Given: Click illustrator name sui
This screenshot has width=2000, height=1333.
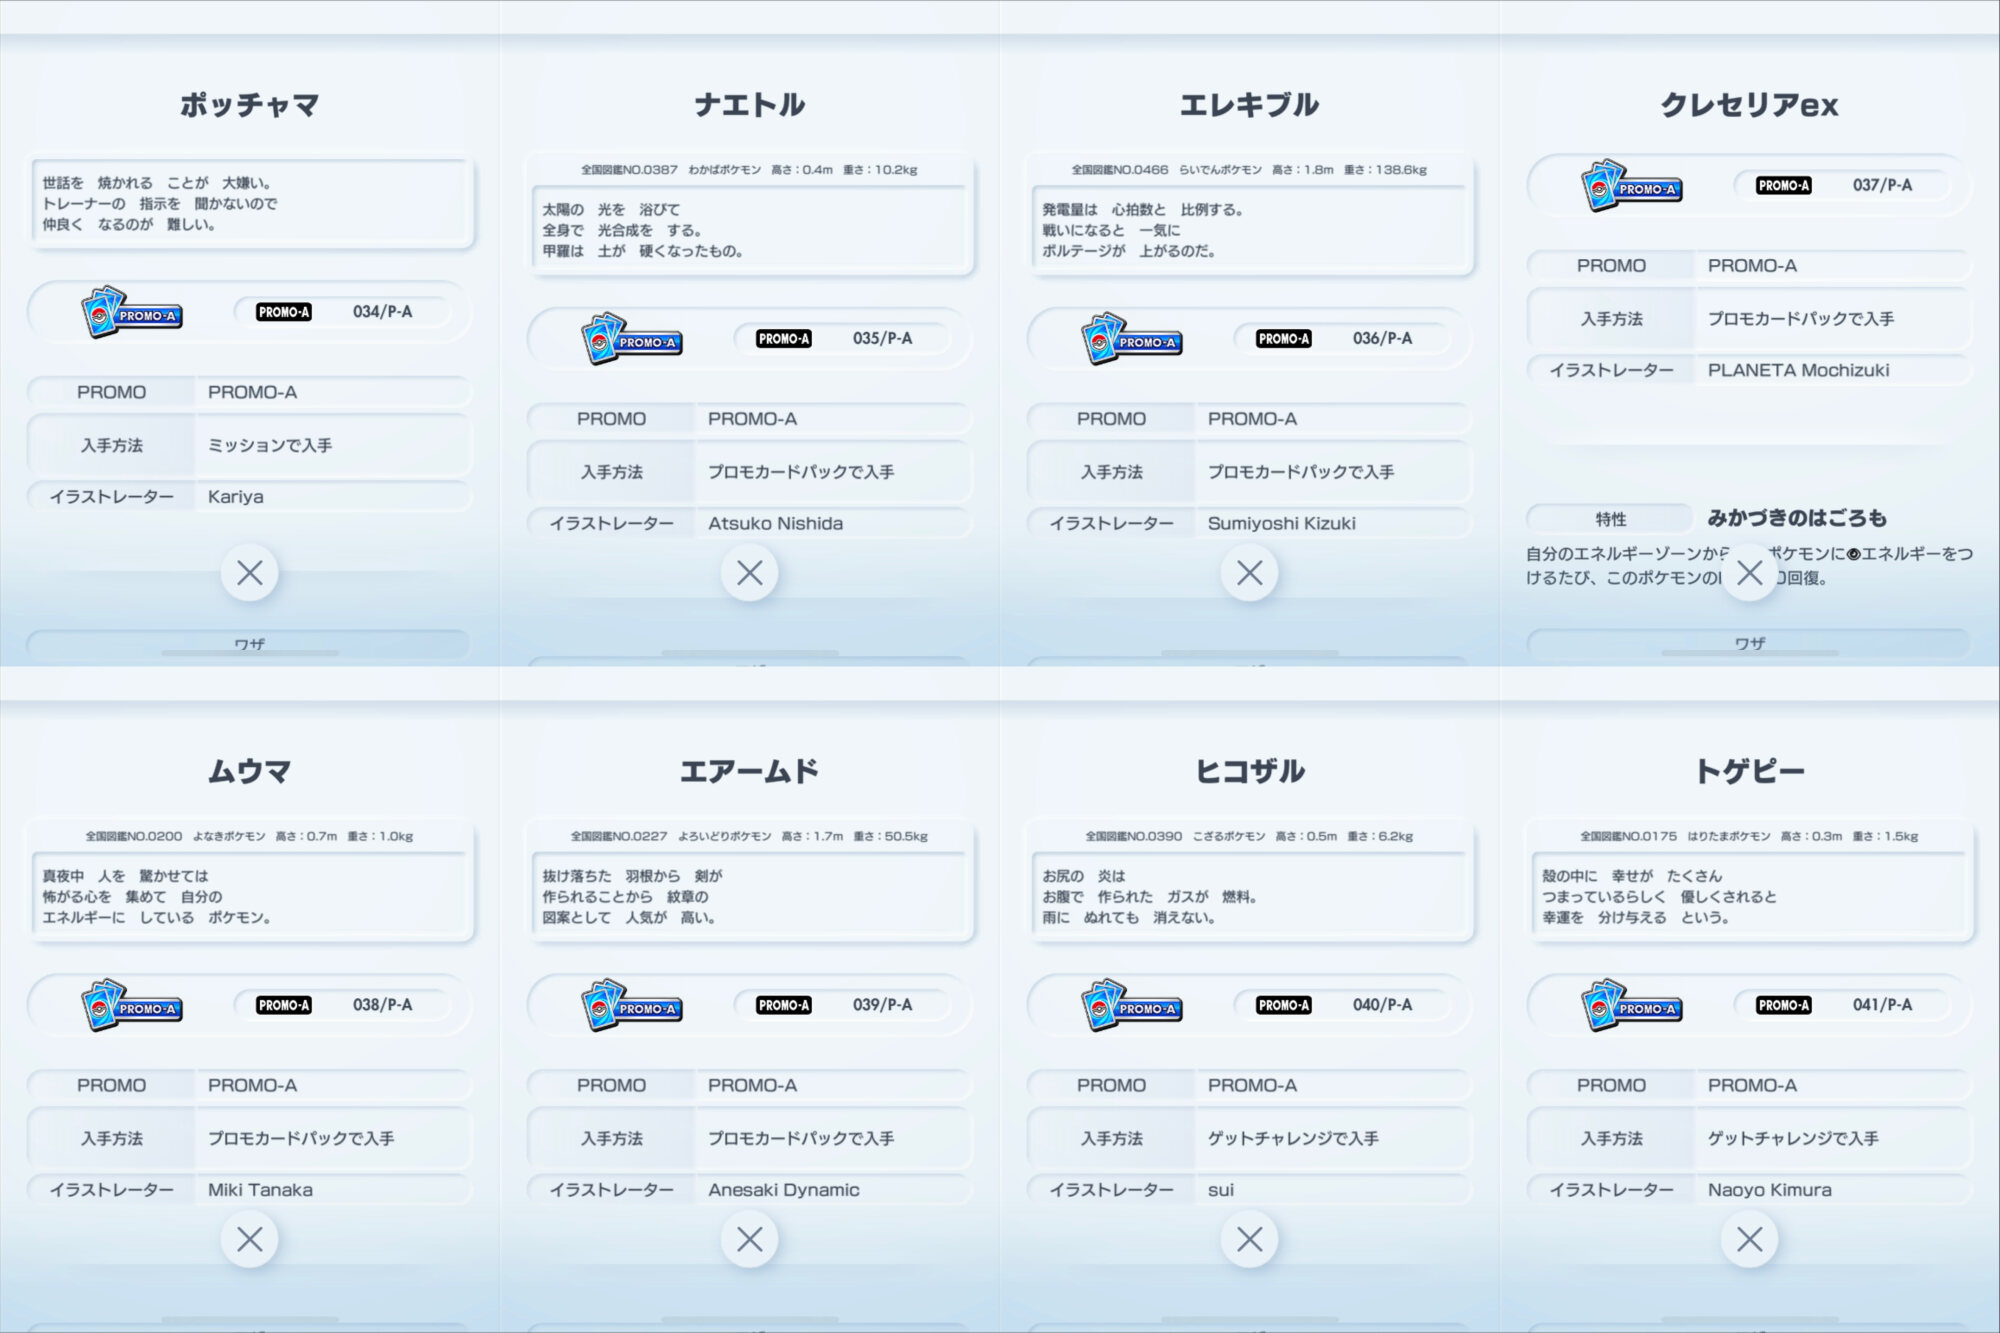Looking at the screenshot, I should coord(1221,1190).
